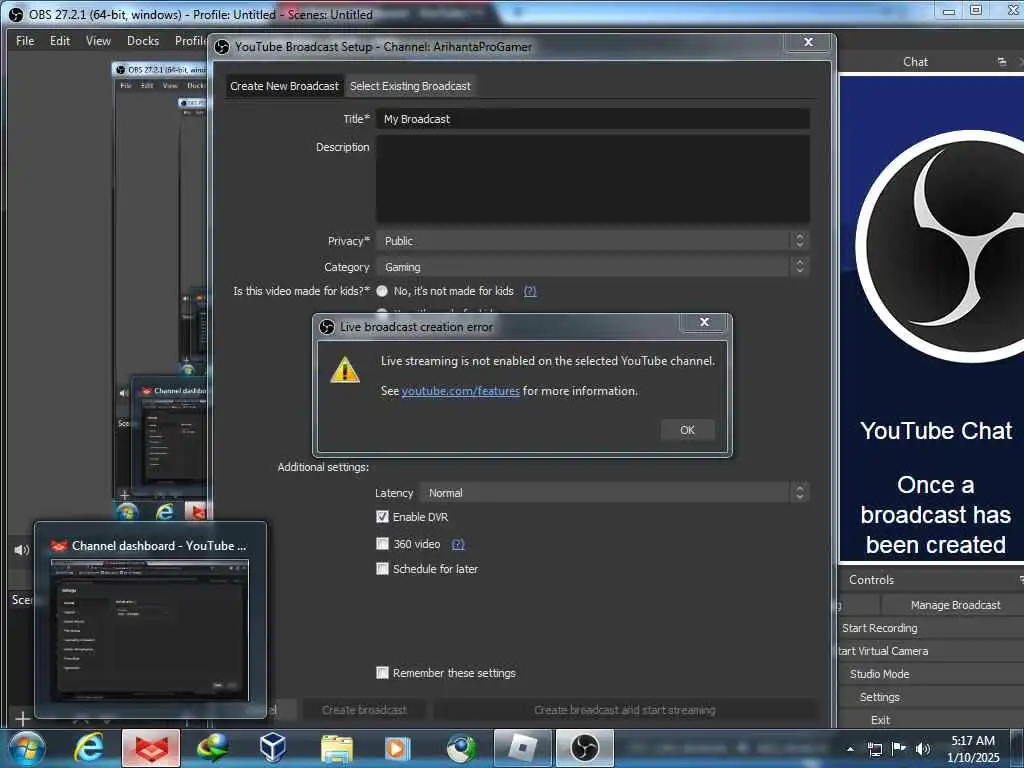The width and height of the screenshot is (1024, 768).
Task: Toggle the Enable DVR checkbox
Action: 382,517
